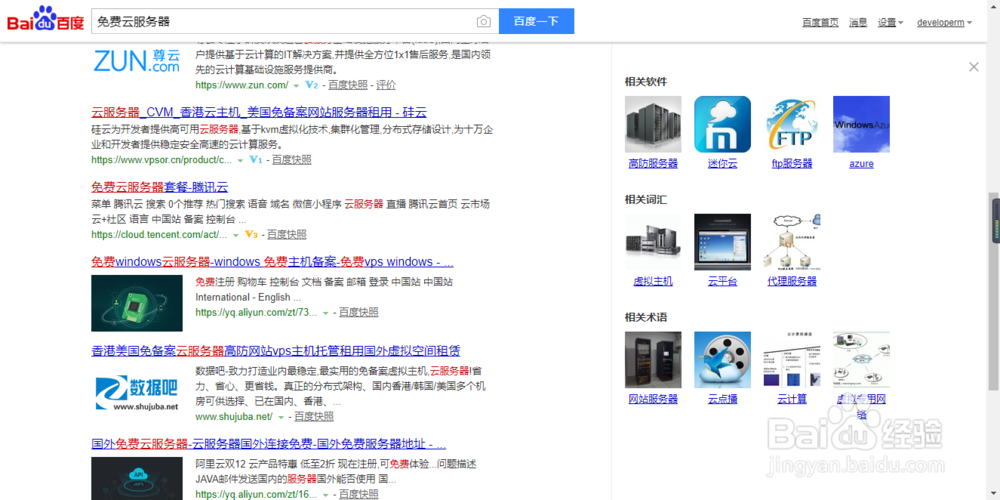This screenshot has height=500, width=1000.
Task: Click the 迷你云 label link
Action: 723,164
